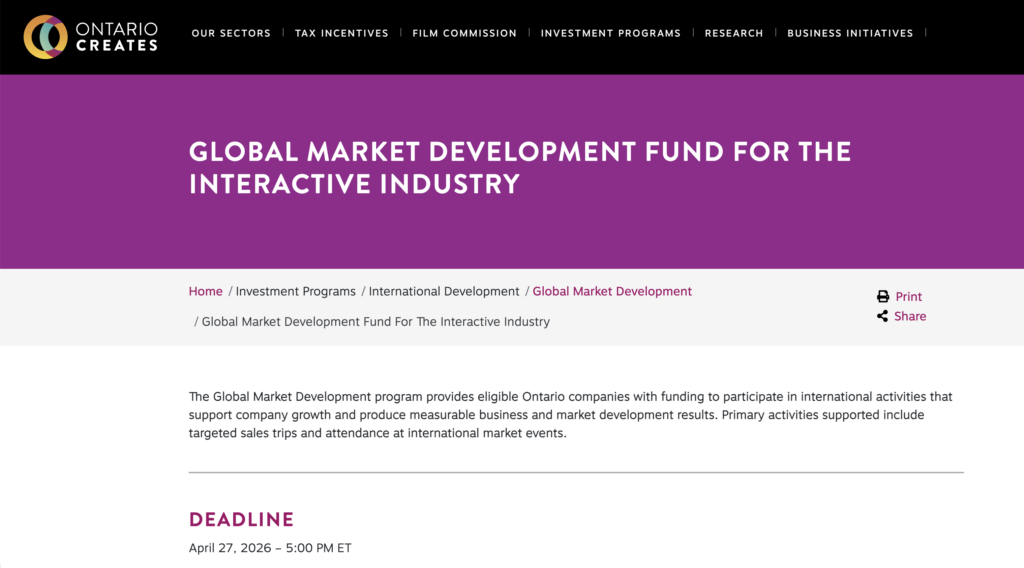Click the purple banner page title
This screenshot has width=1024, height=568.
[x=519, y=167]
